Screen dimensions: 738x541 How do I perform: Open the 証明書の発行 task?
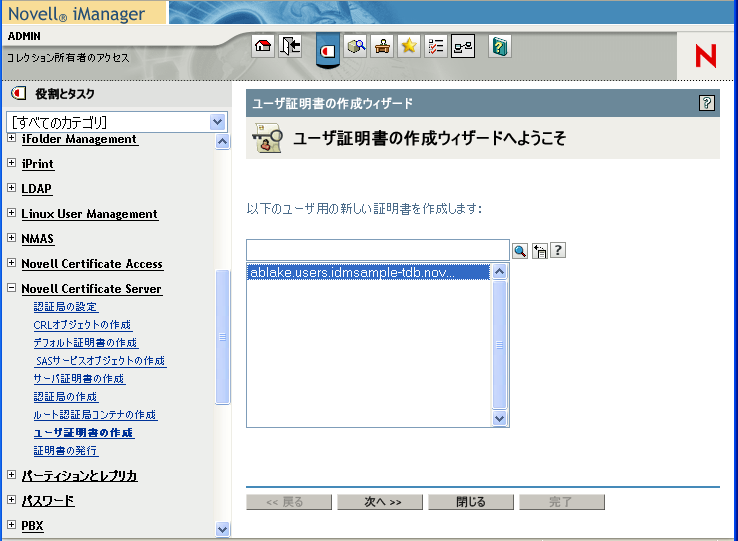coord(66,451)
